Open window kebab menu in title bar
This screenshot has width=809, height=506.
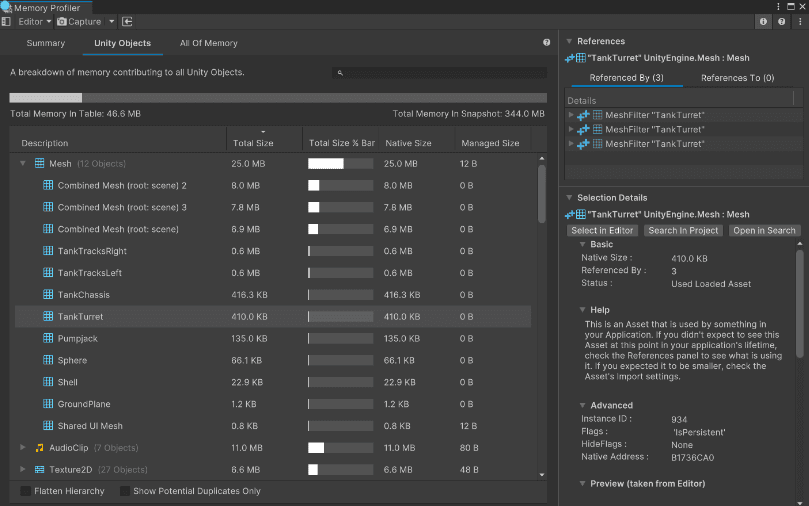(778, 7)
